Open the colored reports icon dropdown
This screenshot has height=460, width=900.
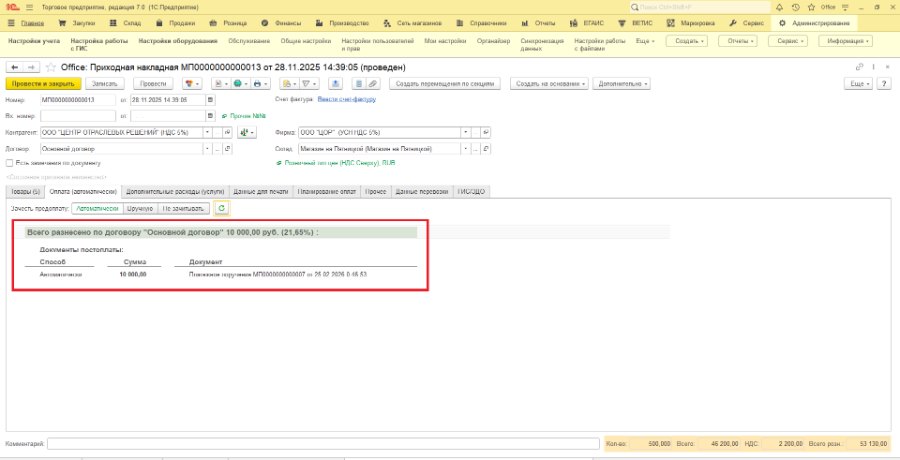coord(192,84)
